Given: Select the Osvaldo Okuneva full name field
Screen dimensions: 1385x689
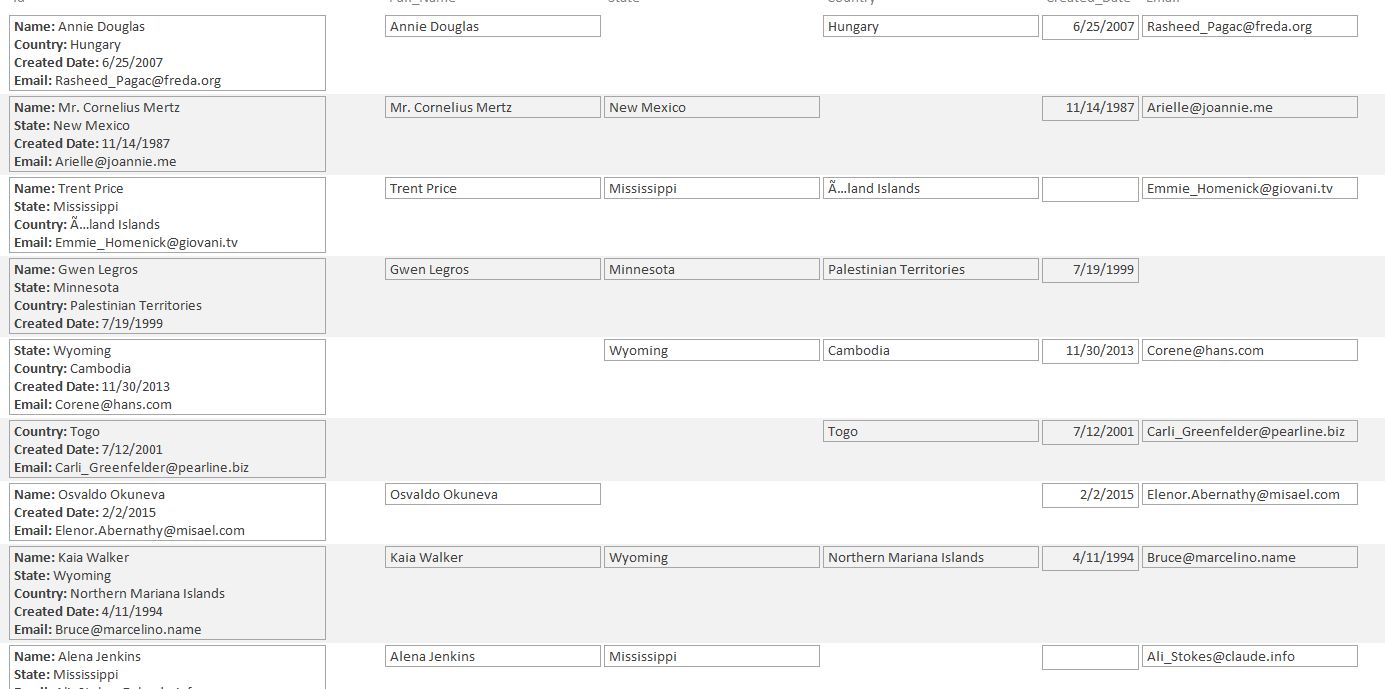Looking at the screenshot, I should (493, 494).
